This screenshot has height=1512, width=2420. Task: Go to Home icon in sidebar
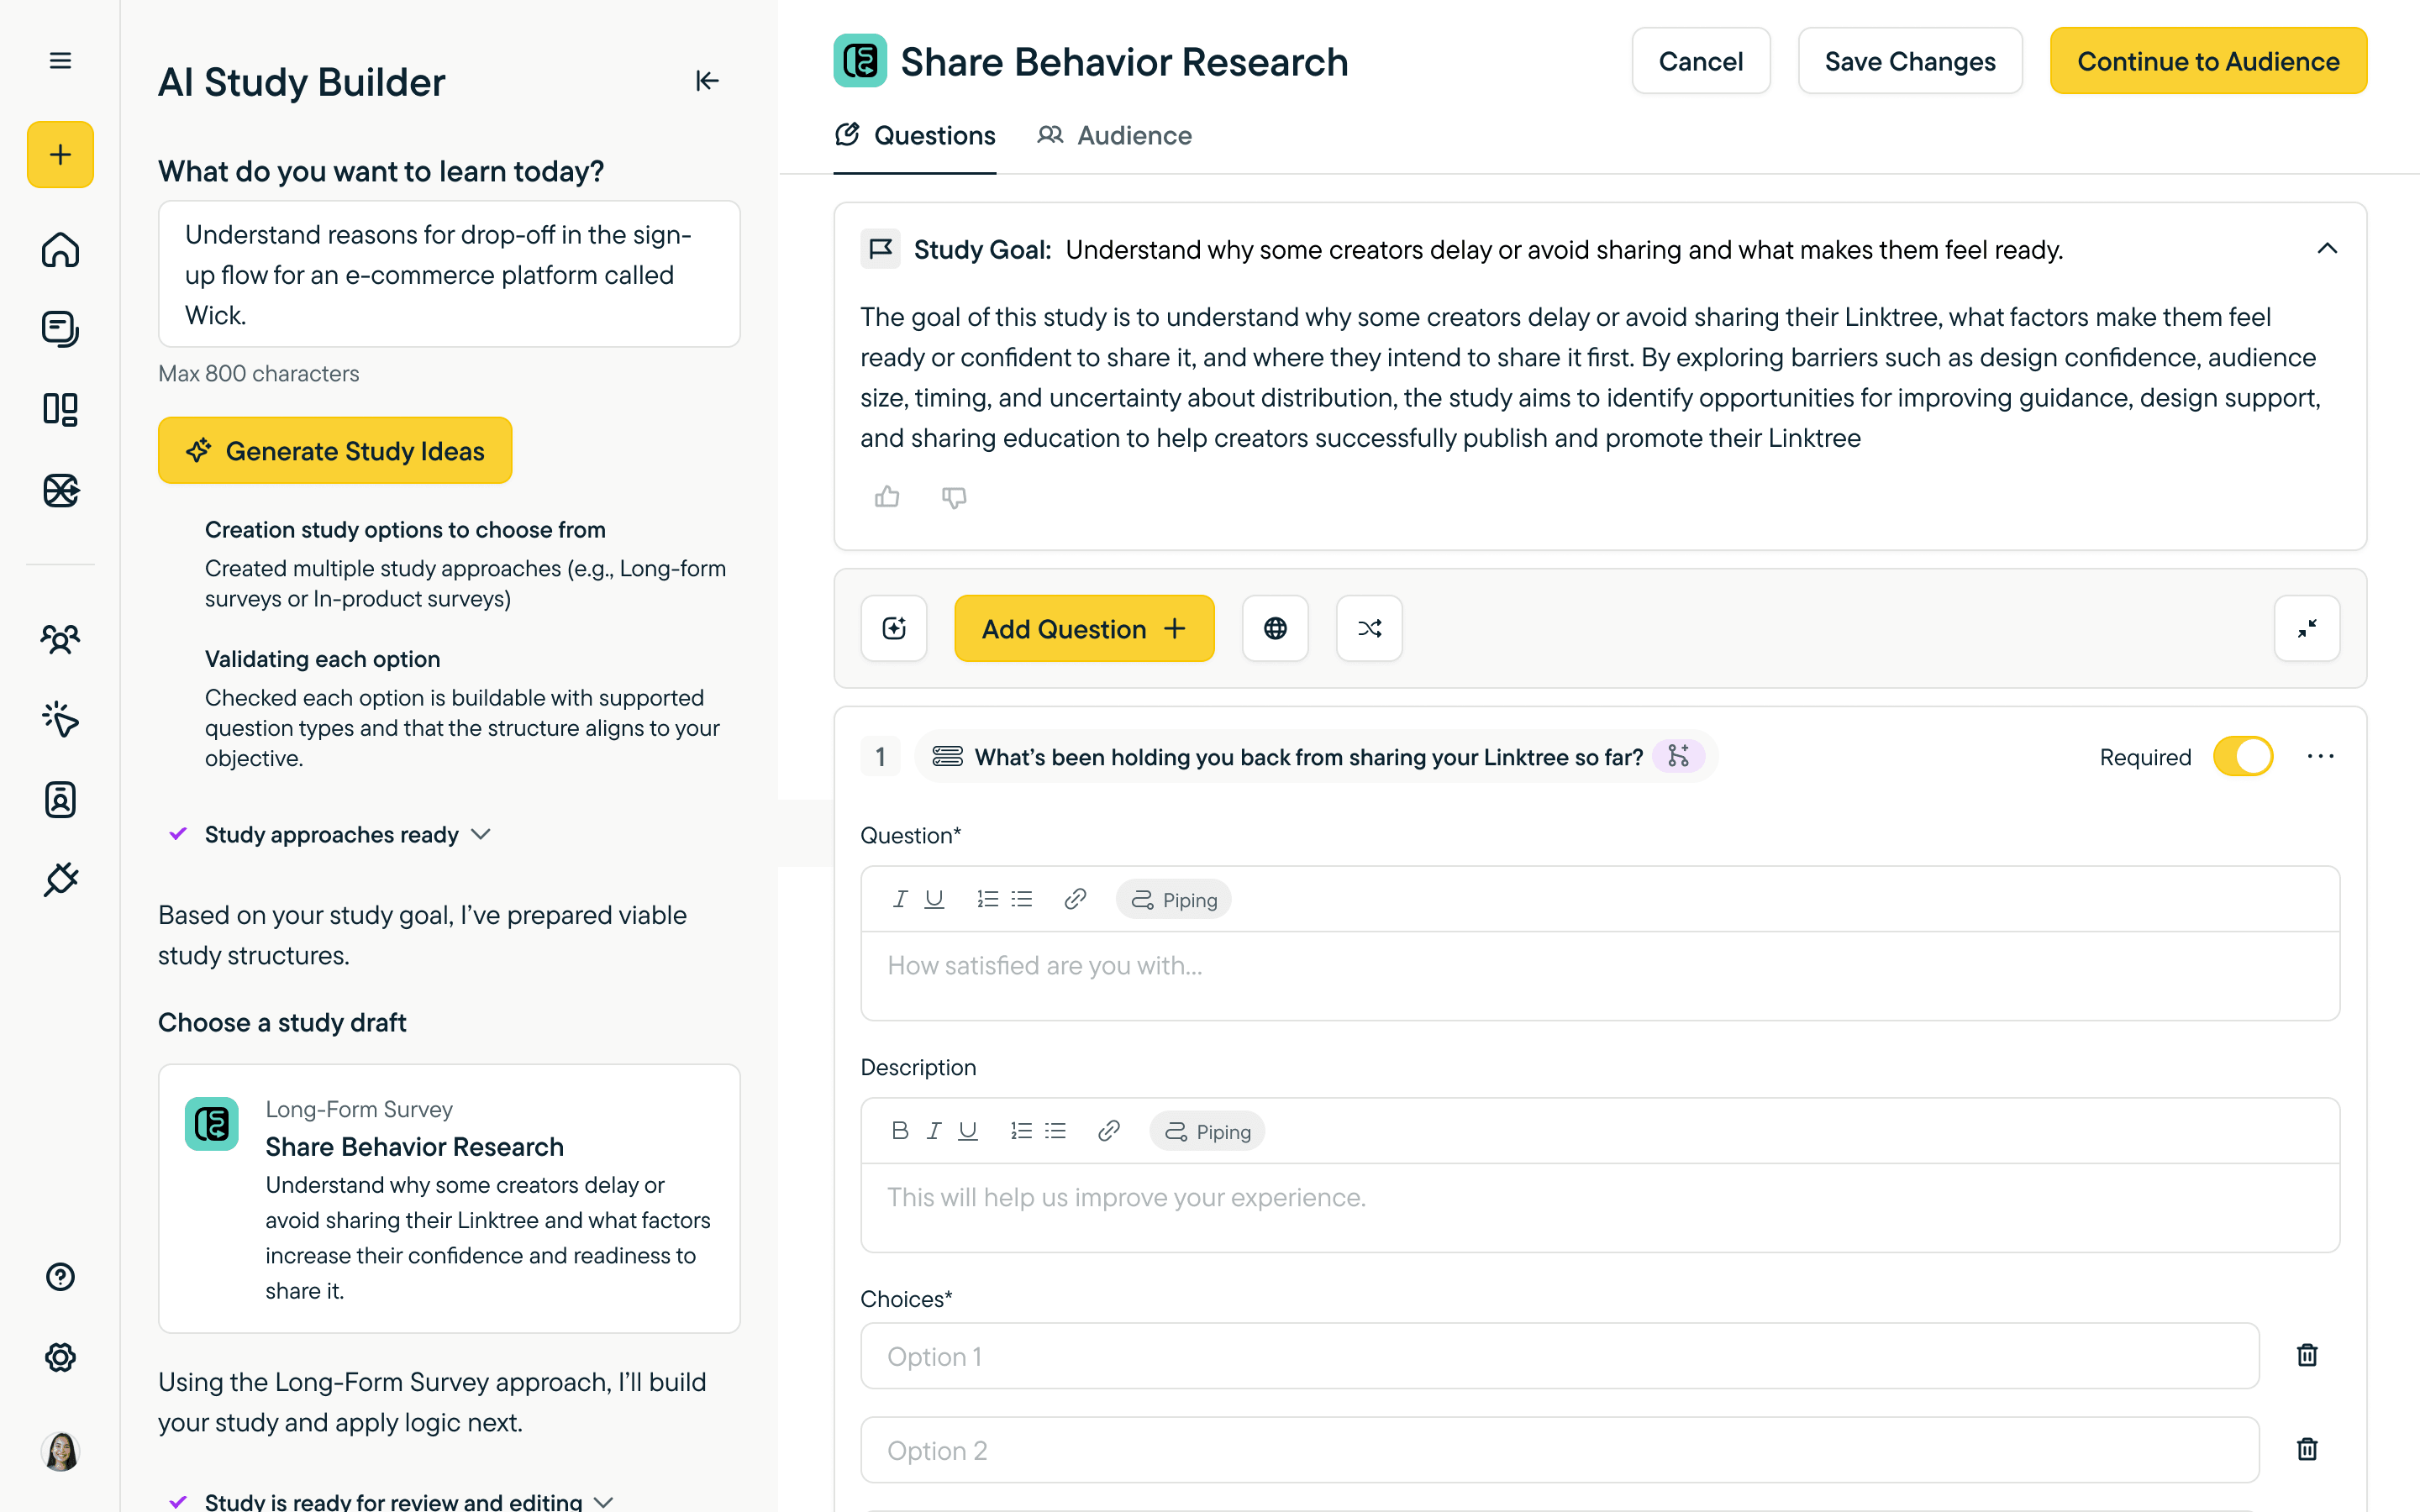[x=60, y=249]
